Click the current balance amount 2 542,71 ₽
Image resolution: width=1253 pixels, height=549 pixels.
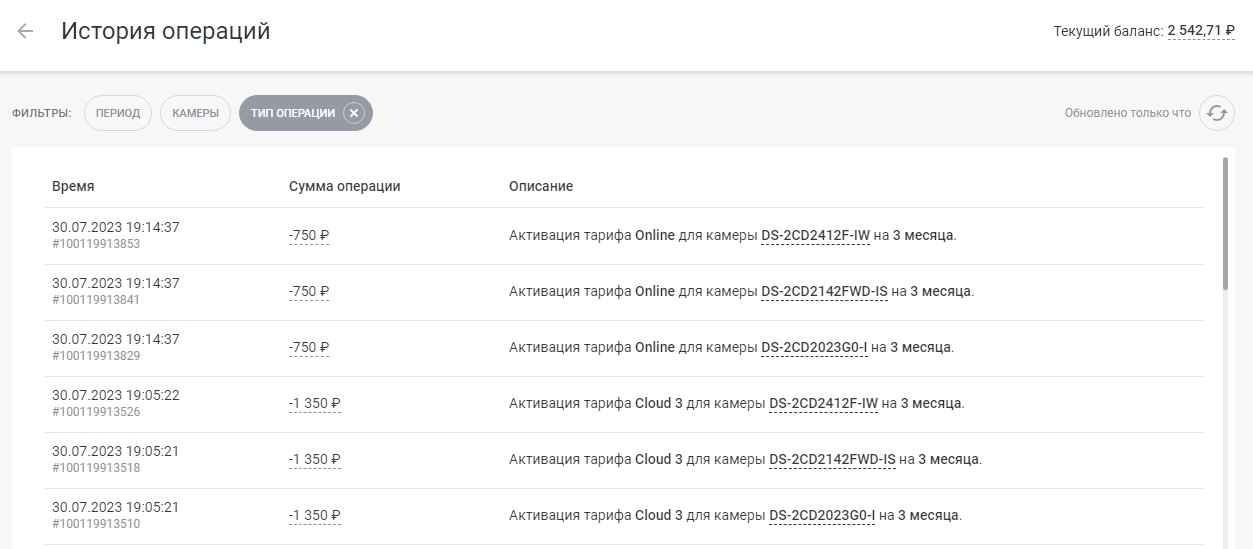click(x=1200, y=31)
